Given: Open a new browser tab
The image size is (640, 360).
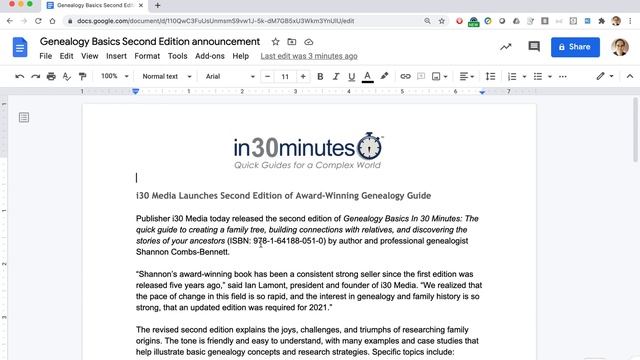Looking at the screenshot, I should 158,5.
